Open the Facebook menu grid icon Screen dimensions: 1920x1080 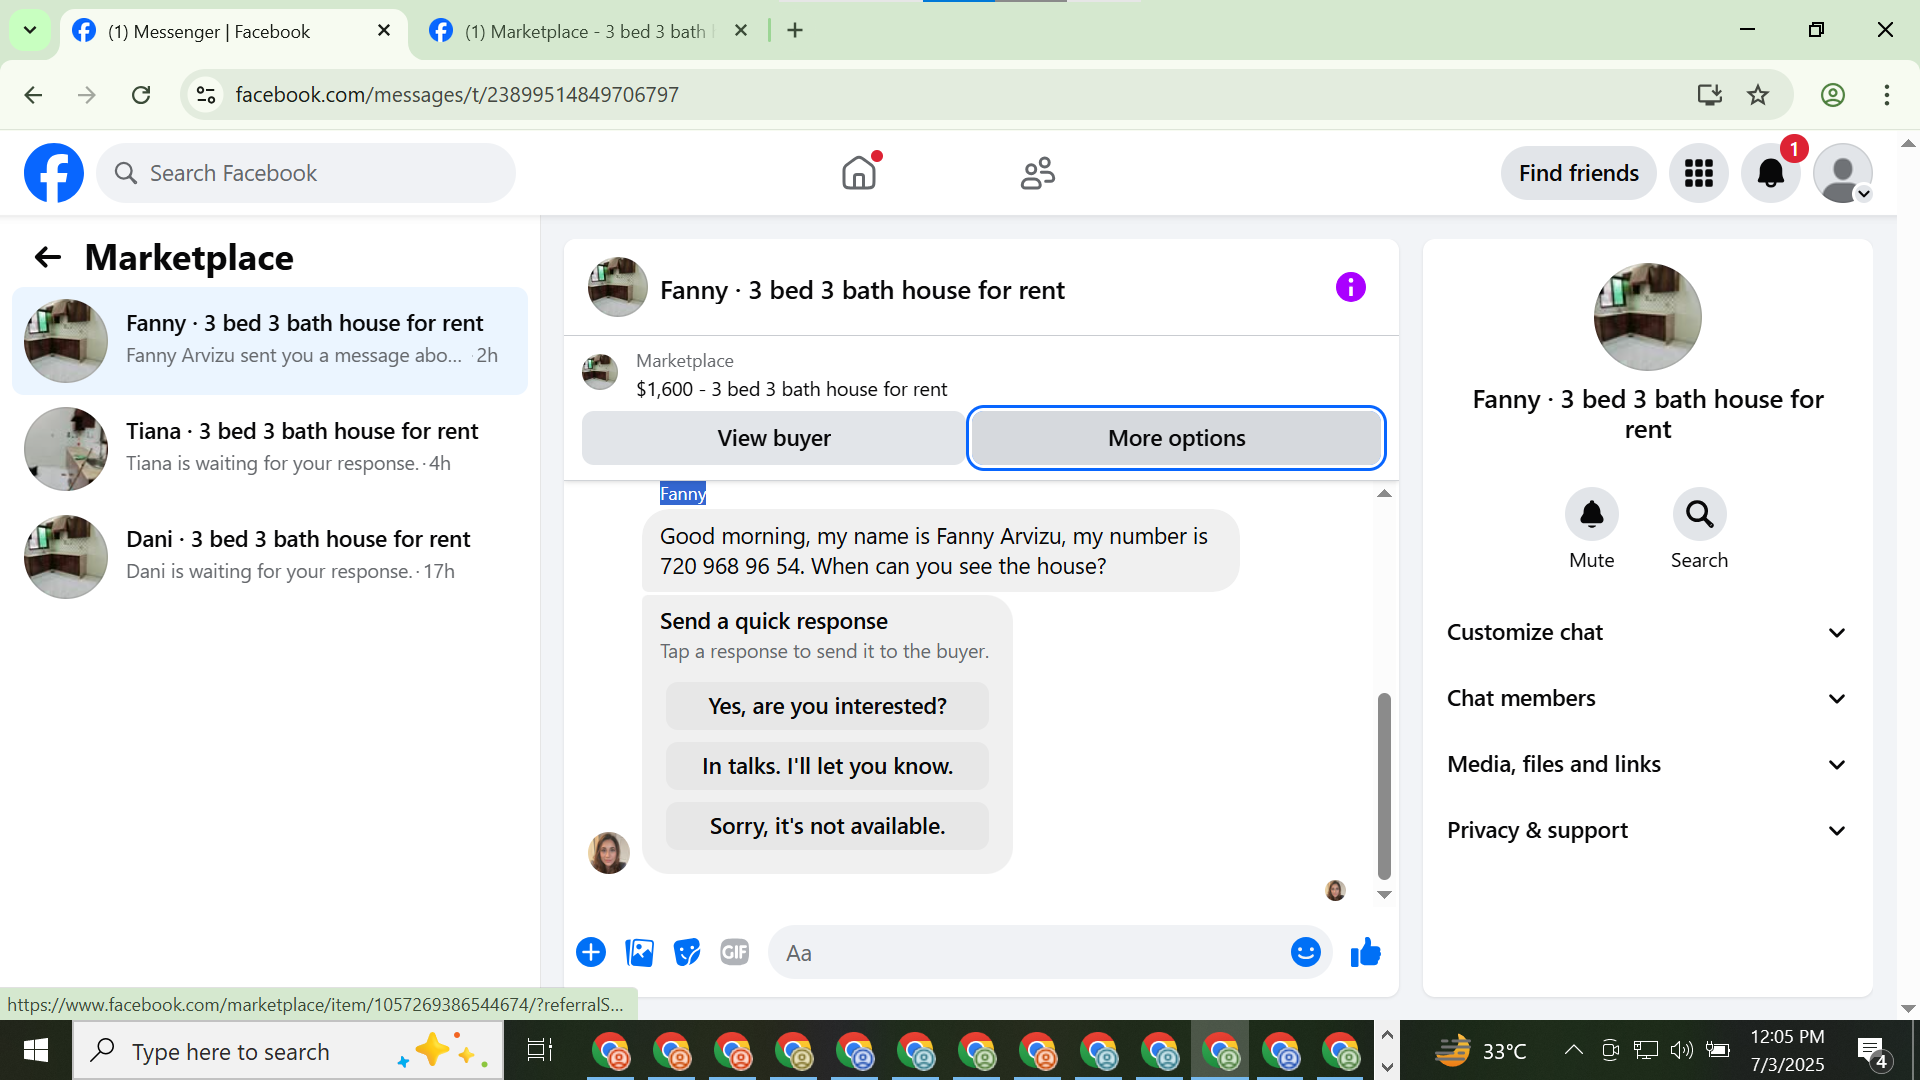[1698, 173]
